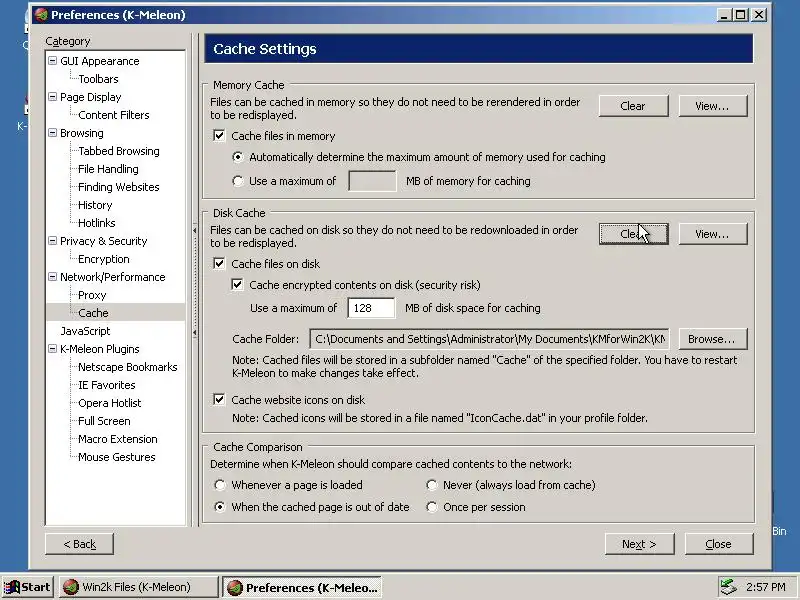Image resolution: width=800 pixels, height=600 pixels.
Task: Select Hotlinks in the category tree
Action: [96, 223]
